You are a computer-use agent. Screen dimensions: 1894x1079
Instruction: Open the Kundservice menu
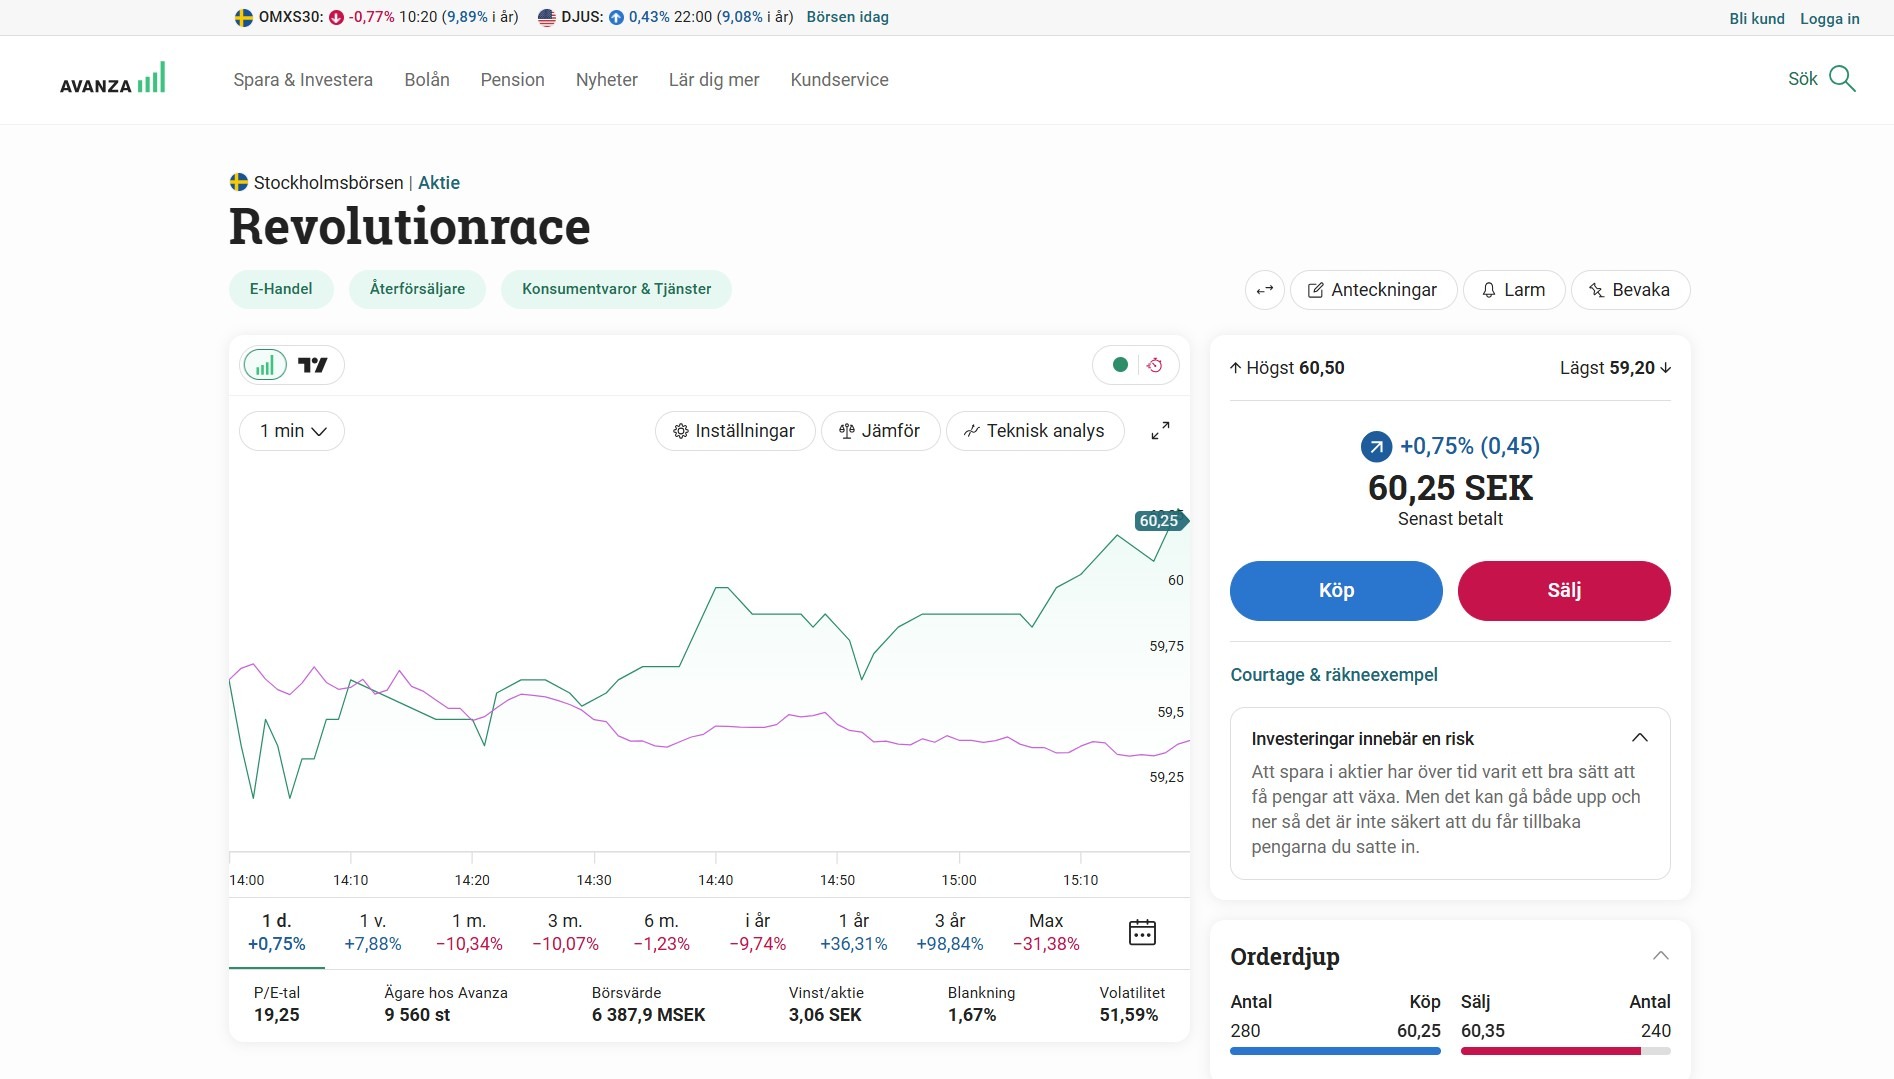(840, 80)
